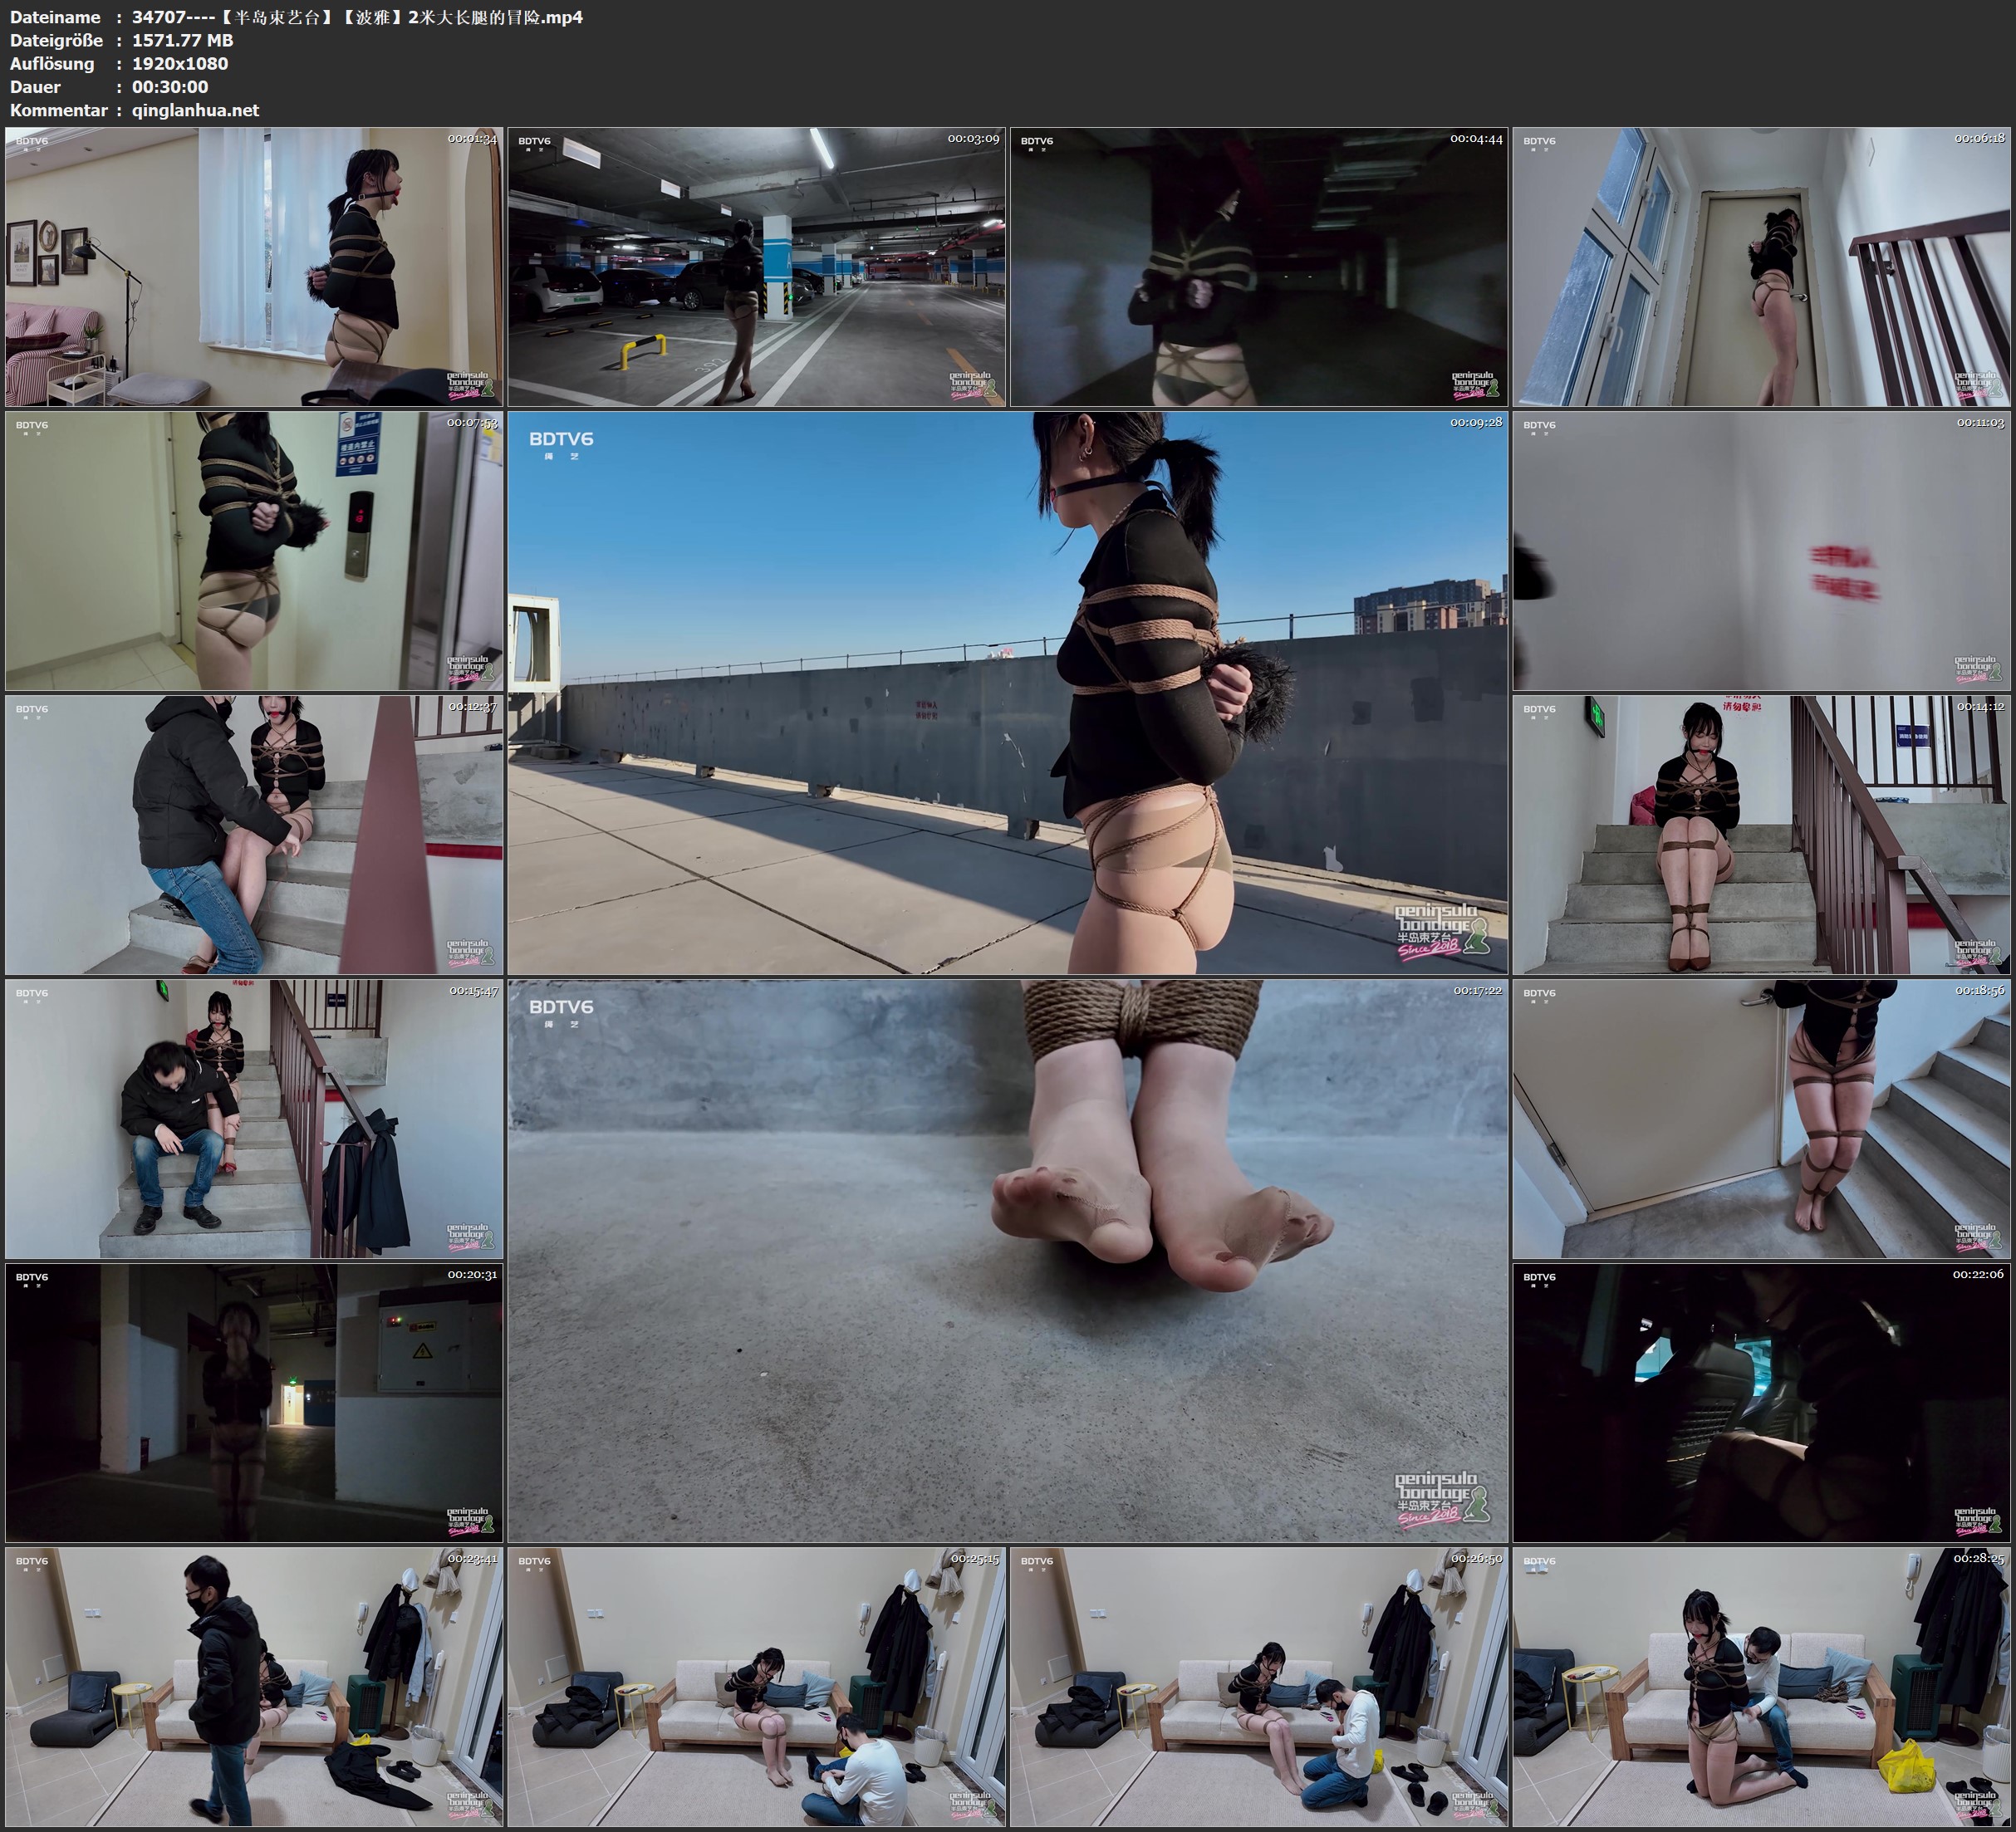
Task: Select the thumbnail timestamped 00:18:56
Action: click(1762, 1118)
